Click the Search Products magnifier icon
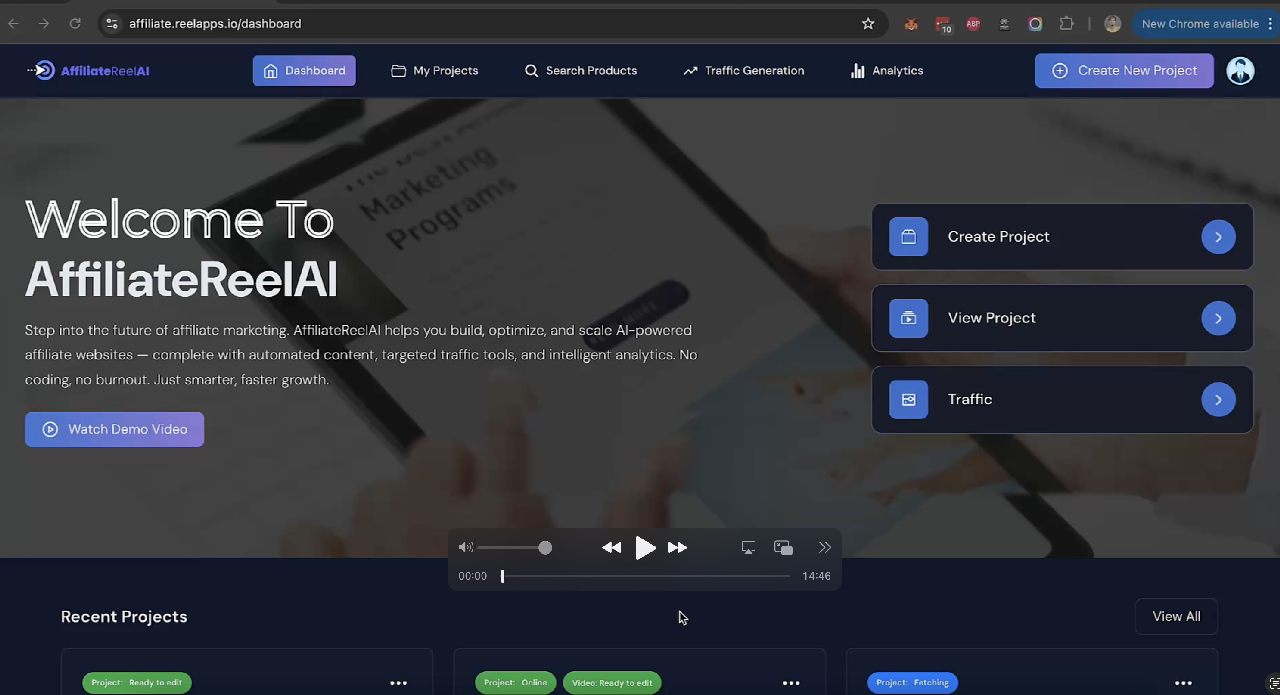 531,70
